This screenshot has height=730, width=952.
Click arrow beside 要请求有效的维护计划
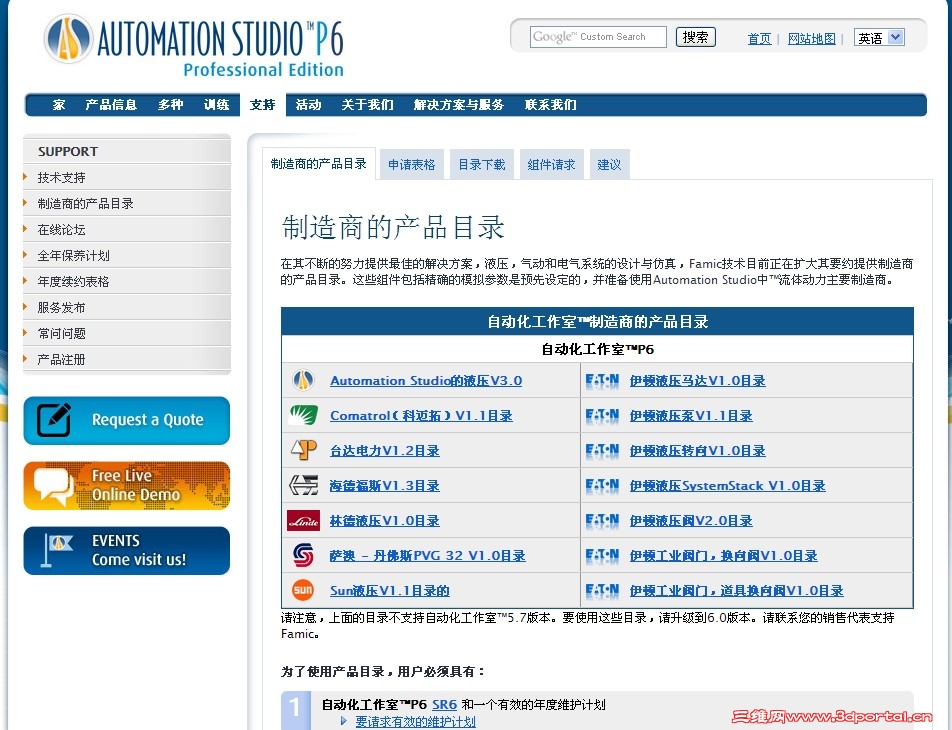pyautogui.click(x=344, y=721)
